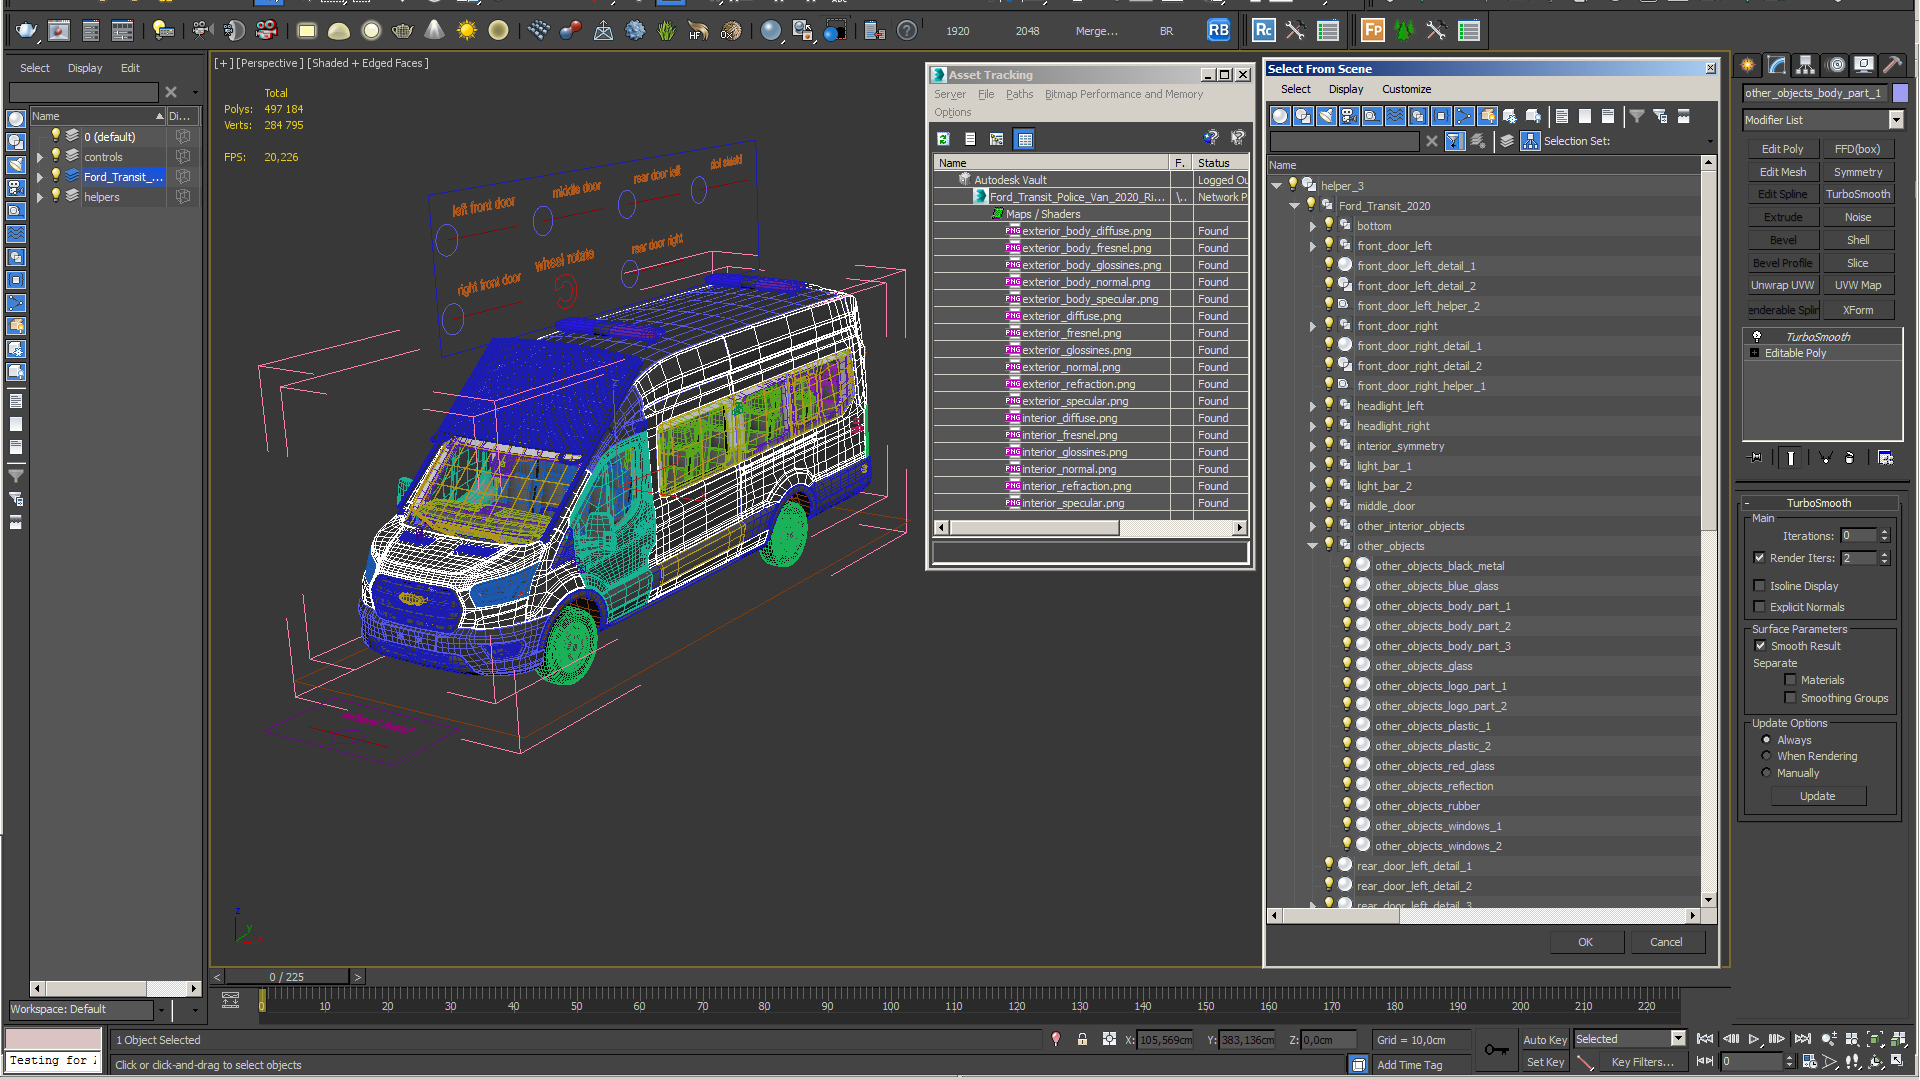The width and height of the screenshot is (1920, 1080).
Task: Click OK in Select From Scene dialog
Action: pos(1585,942)
